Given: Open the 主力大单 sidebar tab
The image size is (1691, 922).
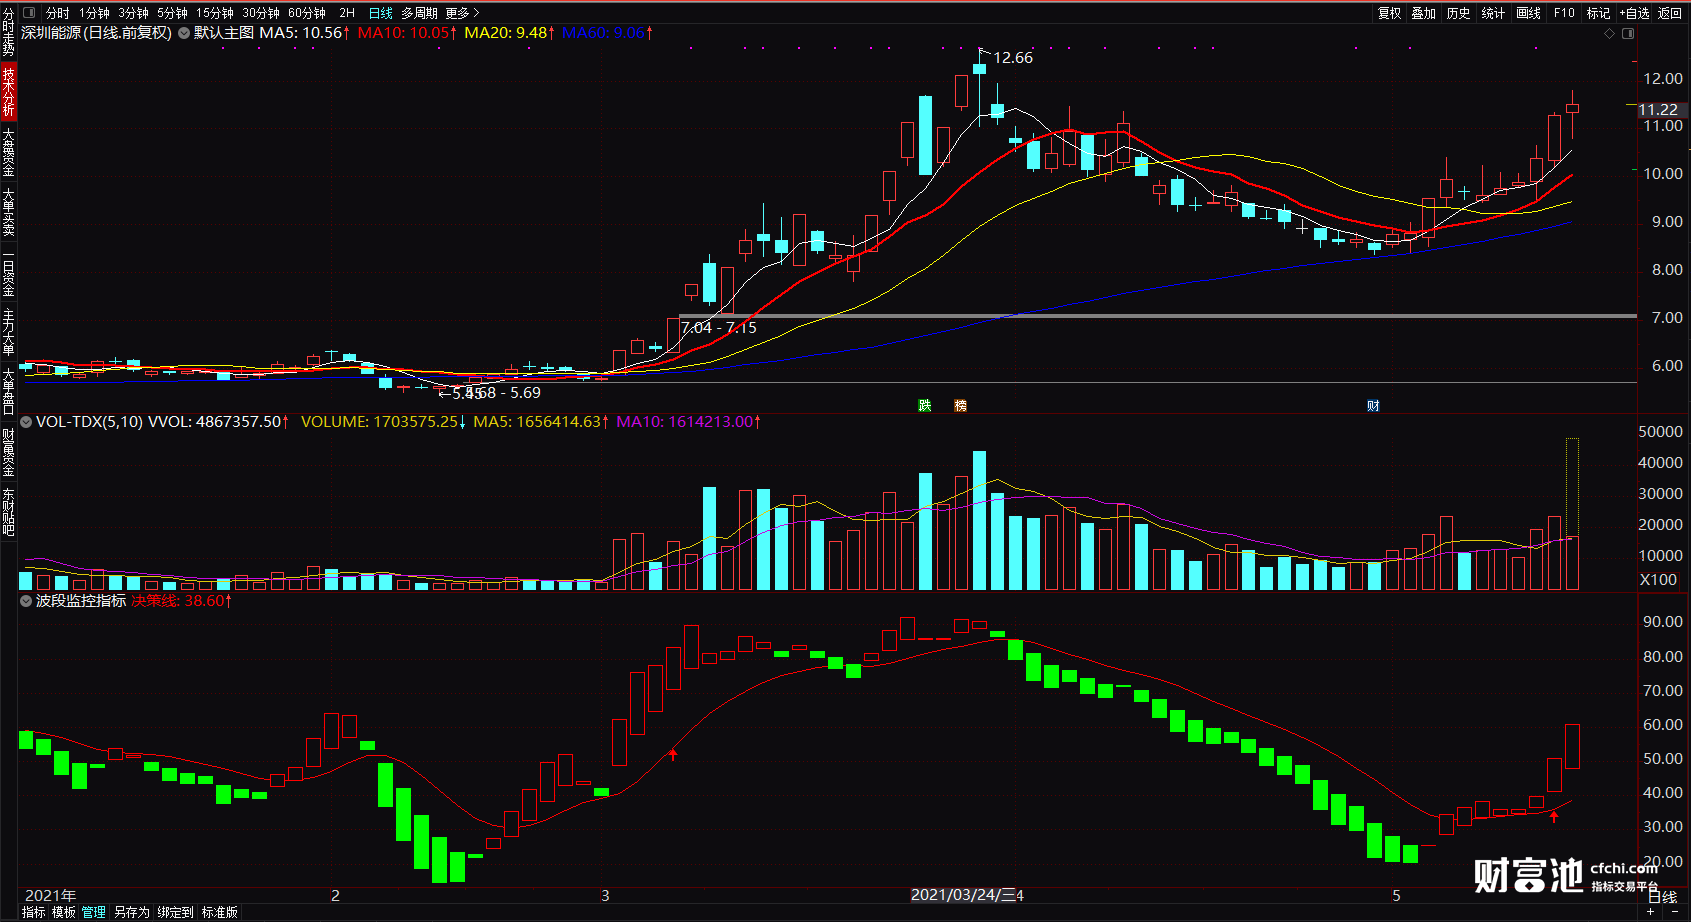Looking at the screenshot, I should point(8,333).
